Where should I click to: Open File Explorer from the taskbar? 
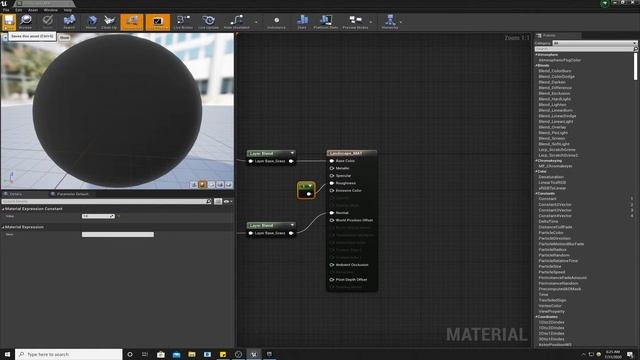coord(192,354)
